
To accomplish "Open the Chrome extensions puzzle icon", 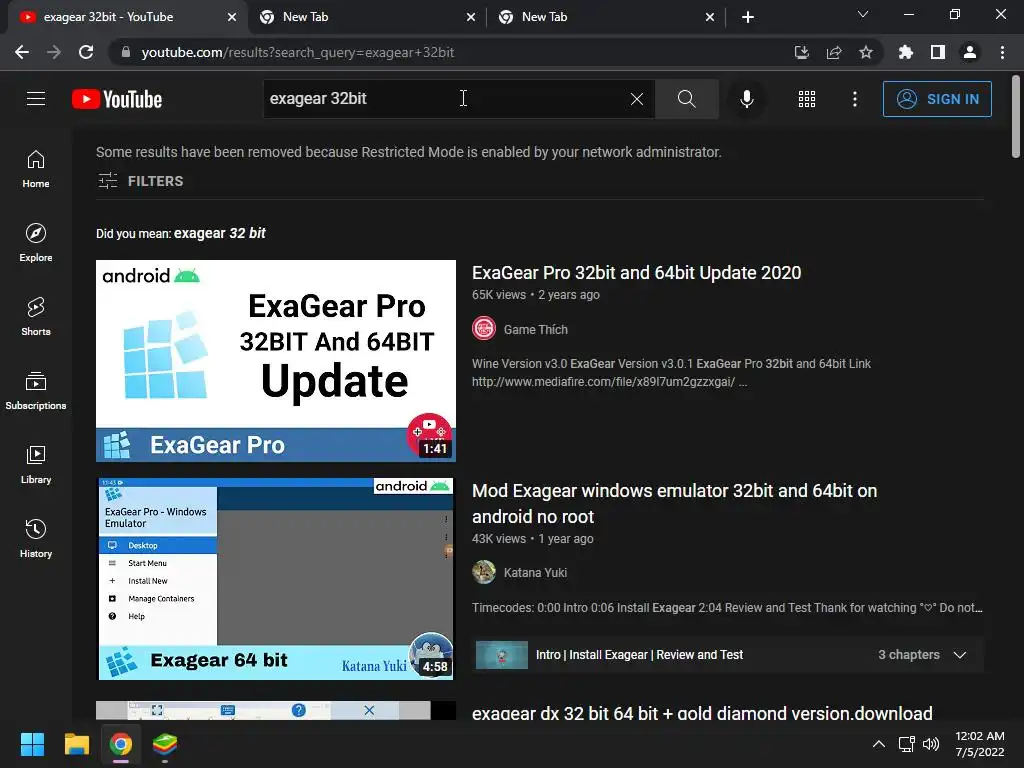I will click(905, 52).
